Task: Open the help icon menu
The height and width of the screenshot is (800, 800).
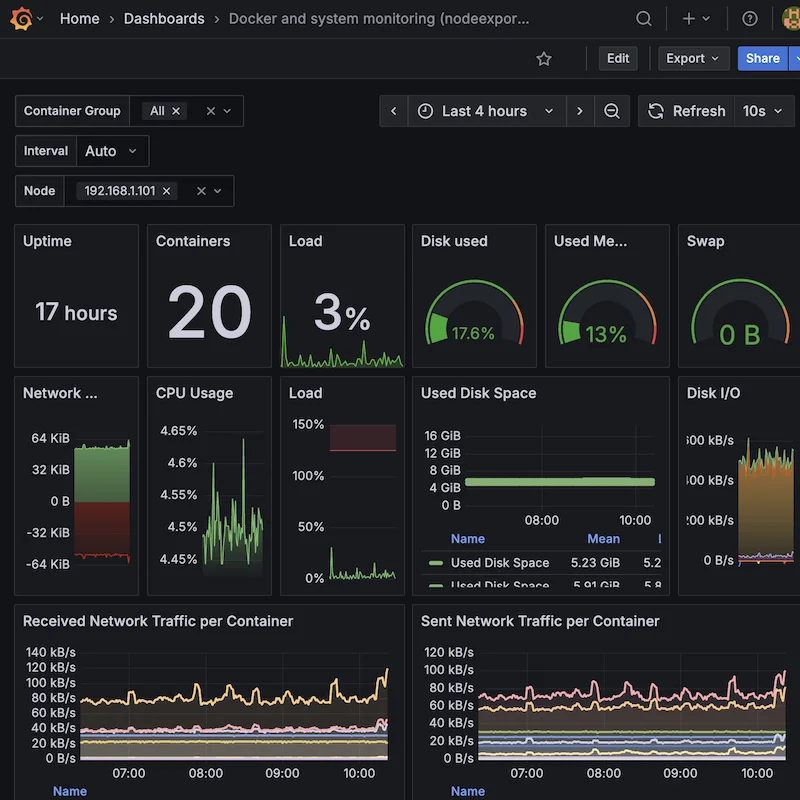Action: [749, 18]
